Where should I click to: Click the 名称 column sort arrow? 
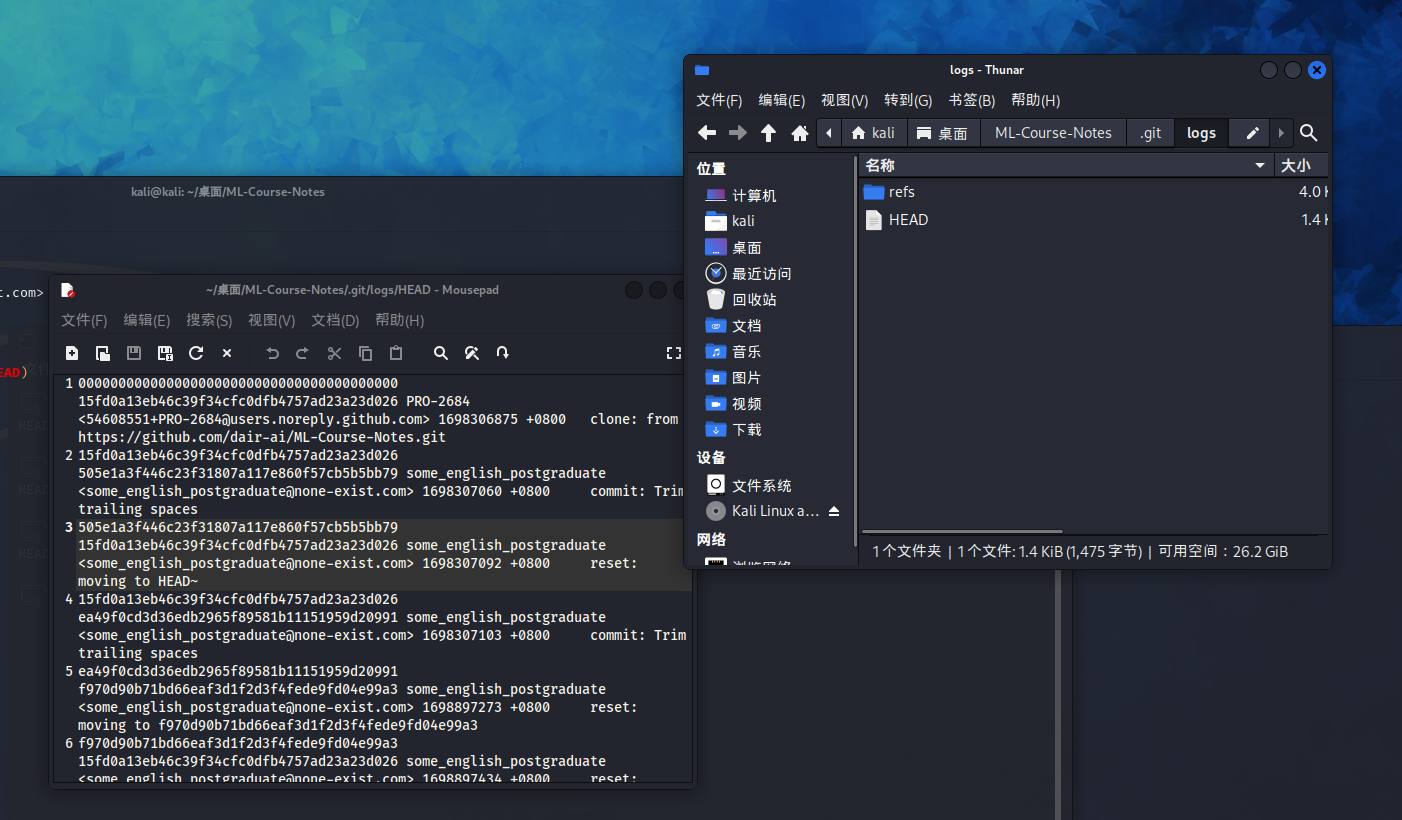tap(1260, 165)
